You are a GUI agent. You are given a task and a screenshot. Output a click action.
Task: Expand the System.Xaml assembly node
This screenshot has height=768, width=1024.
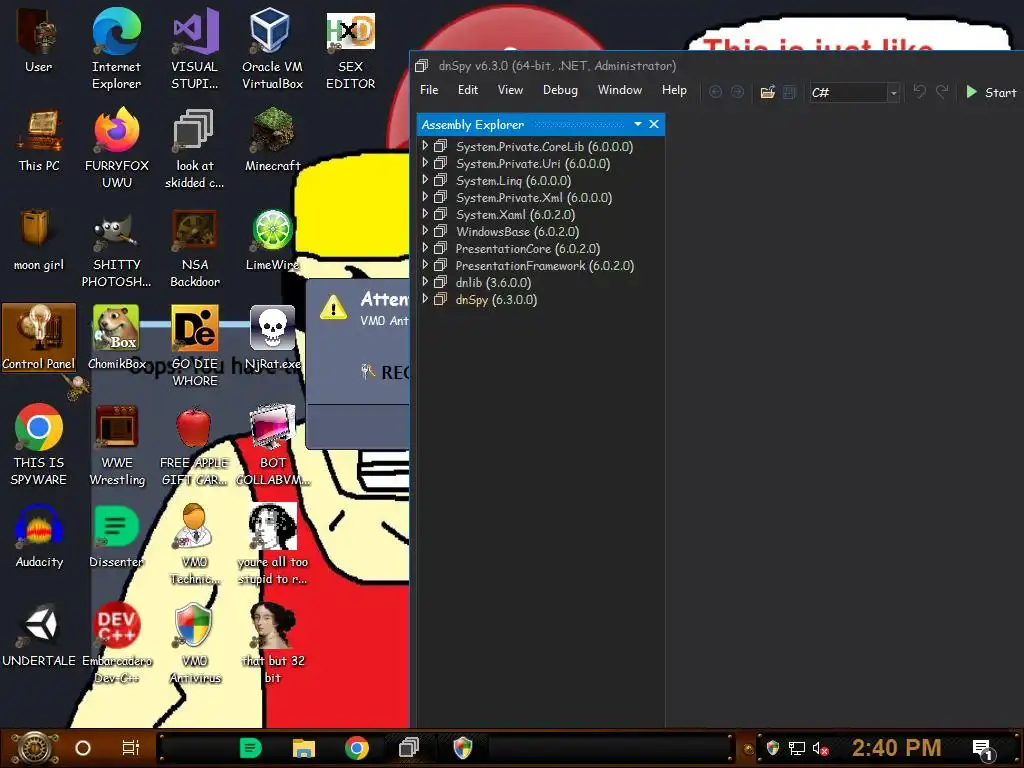425,214
